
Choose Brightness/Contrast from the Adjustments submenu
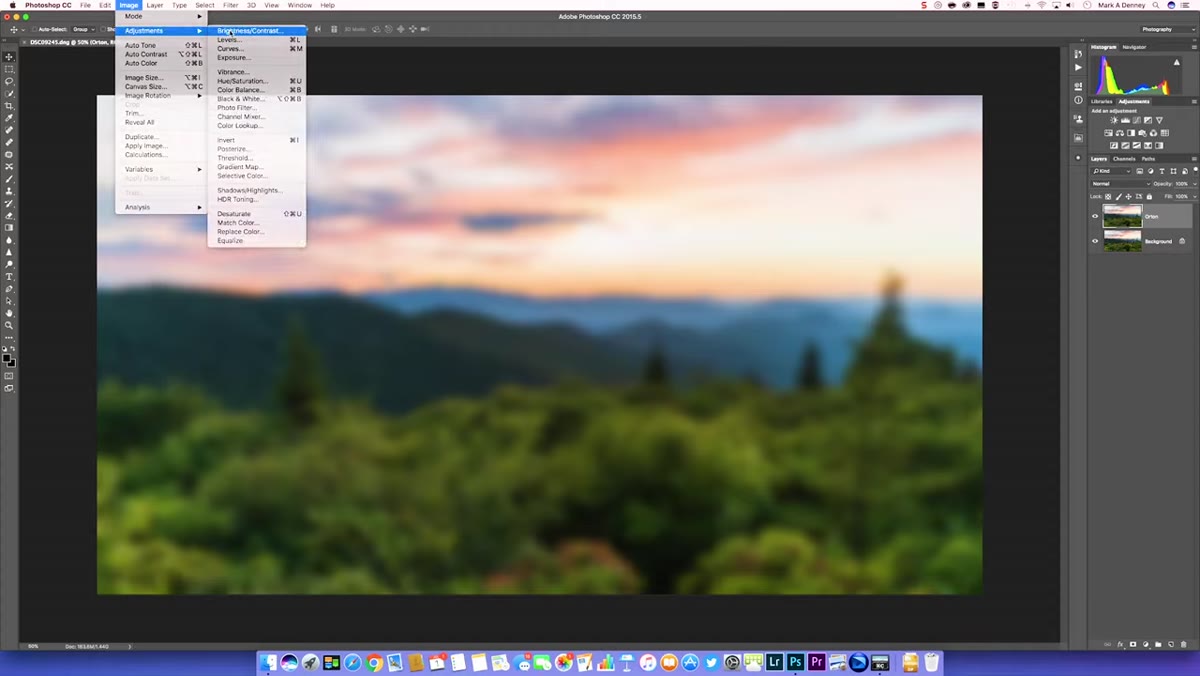point(257,31)
